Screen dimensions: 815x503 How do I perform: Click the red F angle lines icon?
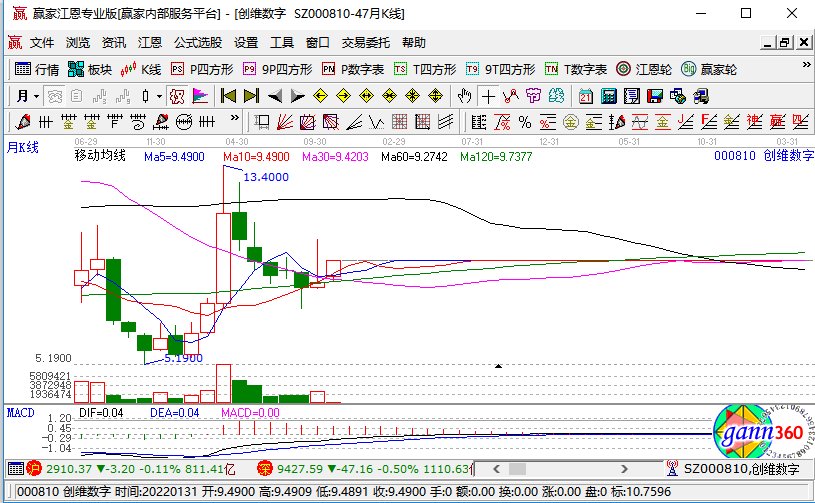pyautogui.click(x=708, y=122)
